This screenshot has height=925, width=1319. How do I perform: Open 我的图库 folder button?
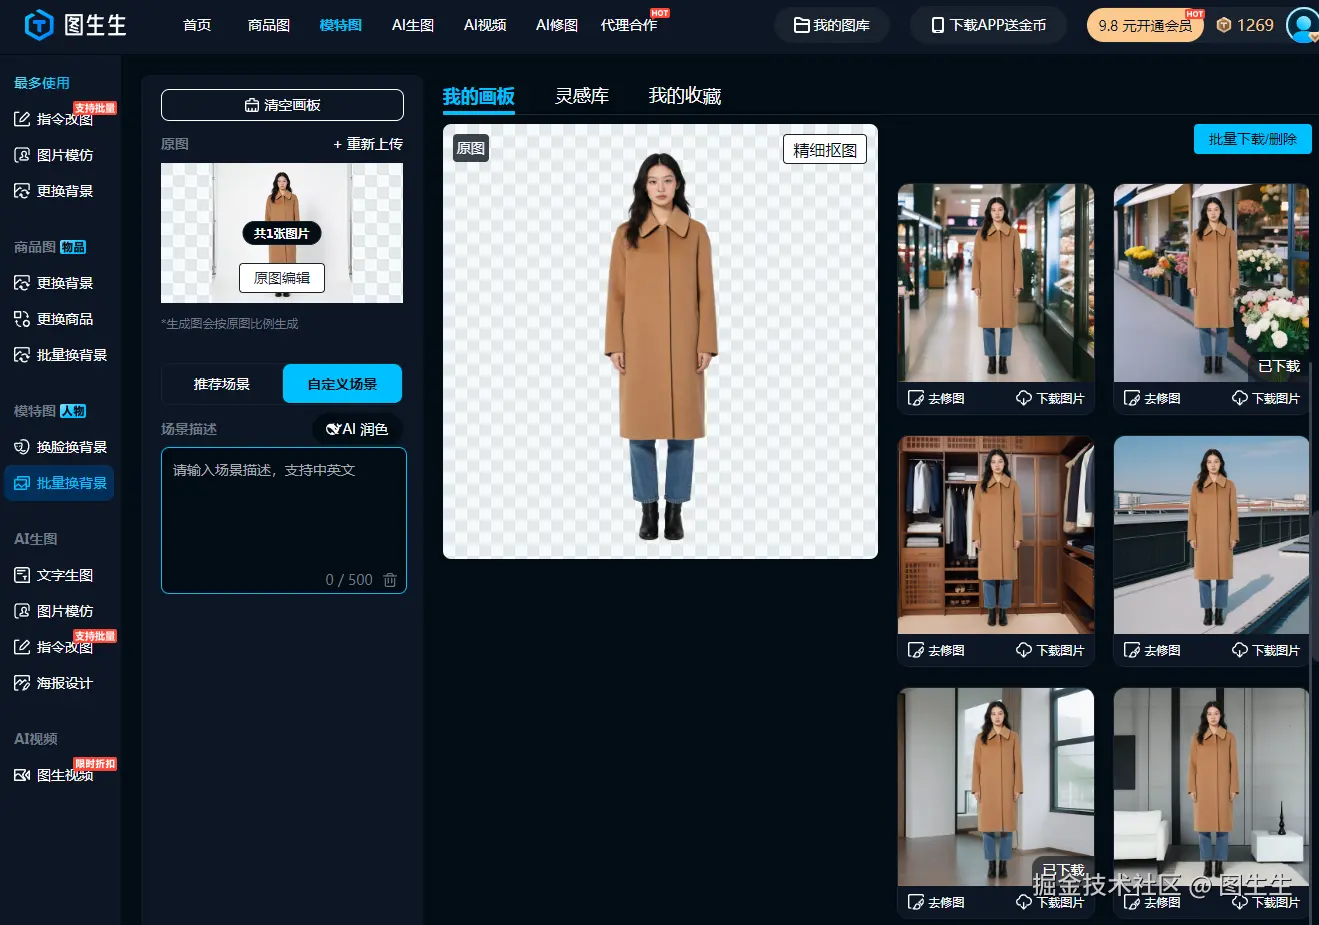point(832,25)
